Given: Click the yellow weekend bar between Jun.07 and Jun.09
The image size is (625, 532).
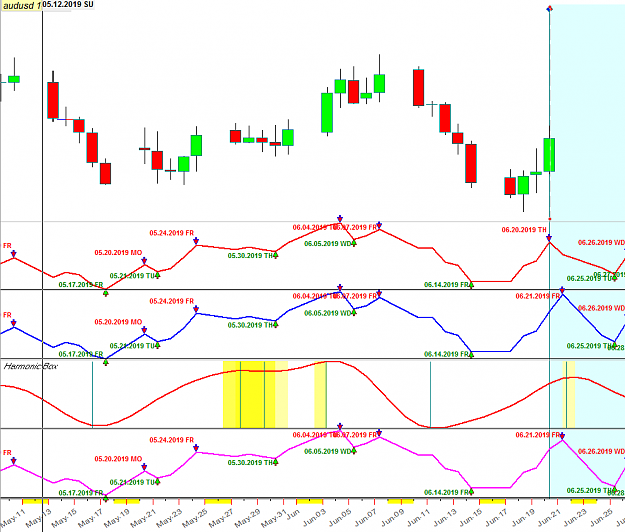Looking at the screenshot, I should pos(400,501).
